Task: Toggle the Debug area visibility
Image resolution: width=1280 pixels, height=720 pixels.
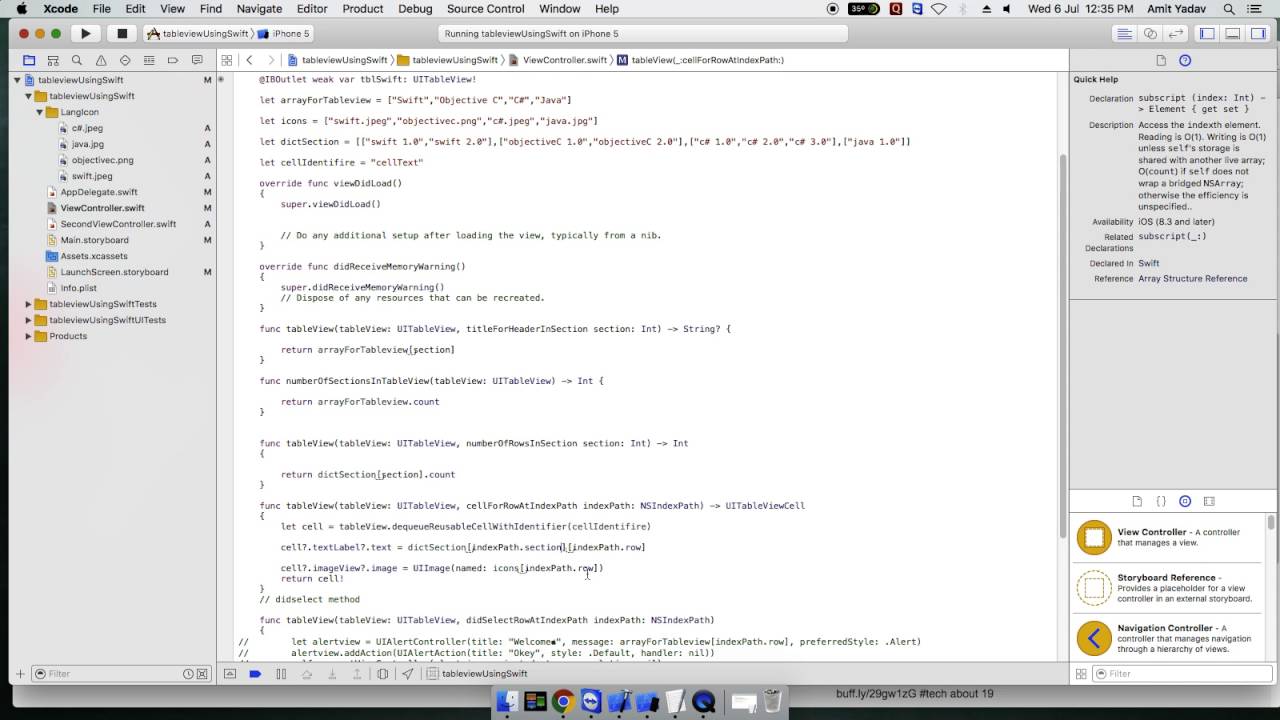Action: (x=1233, y=33)
